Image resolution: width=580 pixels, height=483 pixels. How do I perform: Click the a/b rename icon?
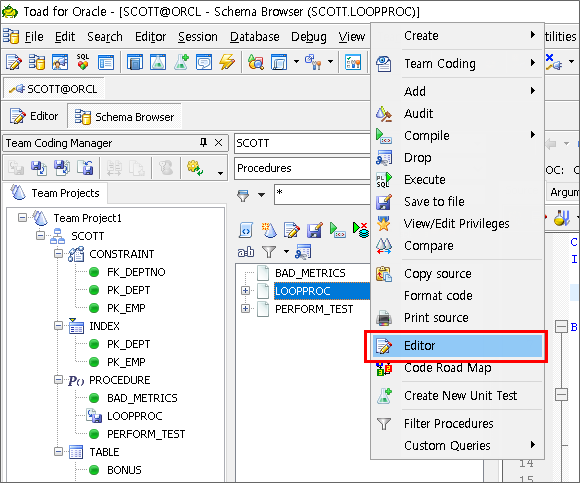246,252
